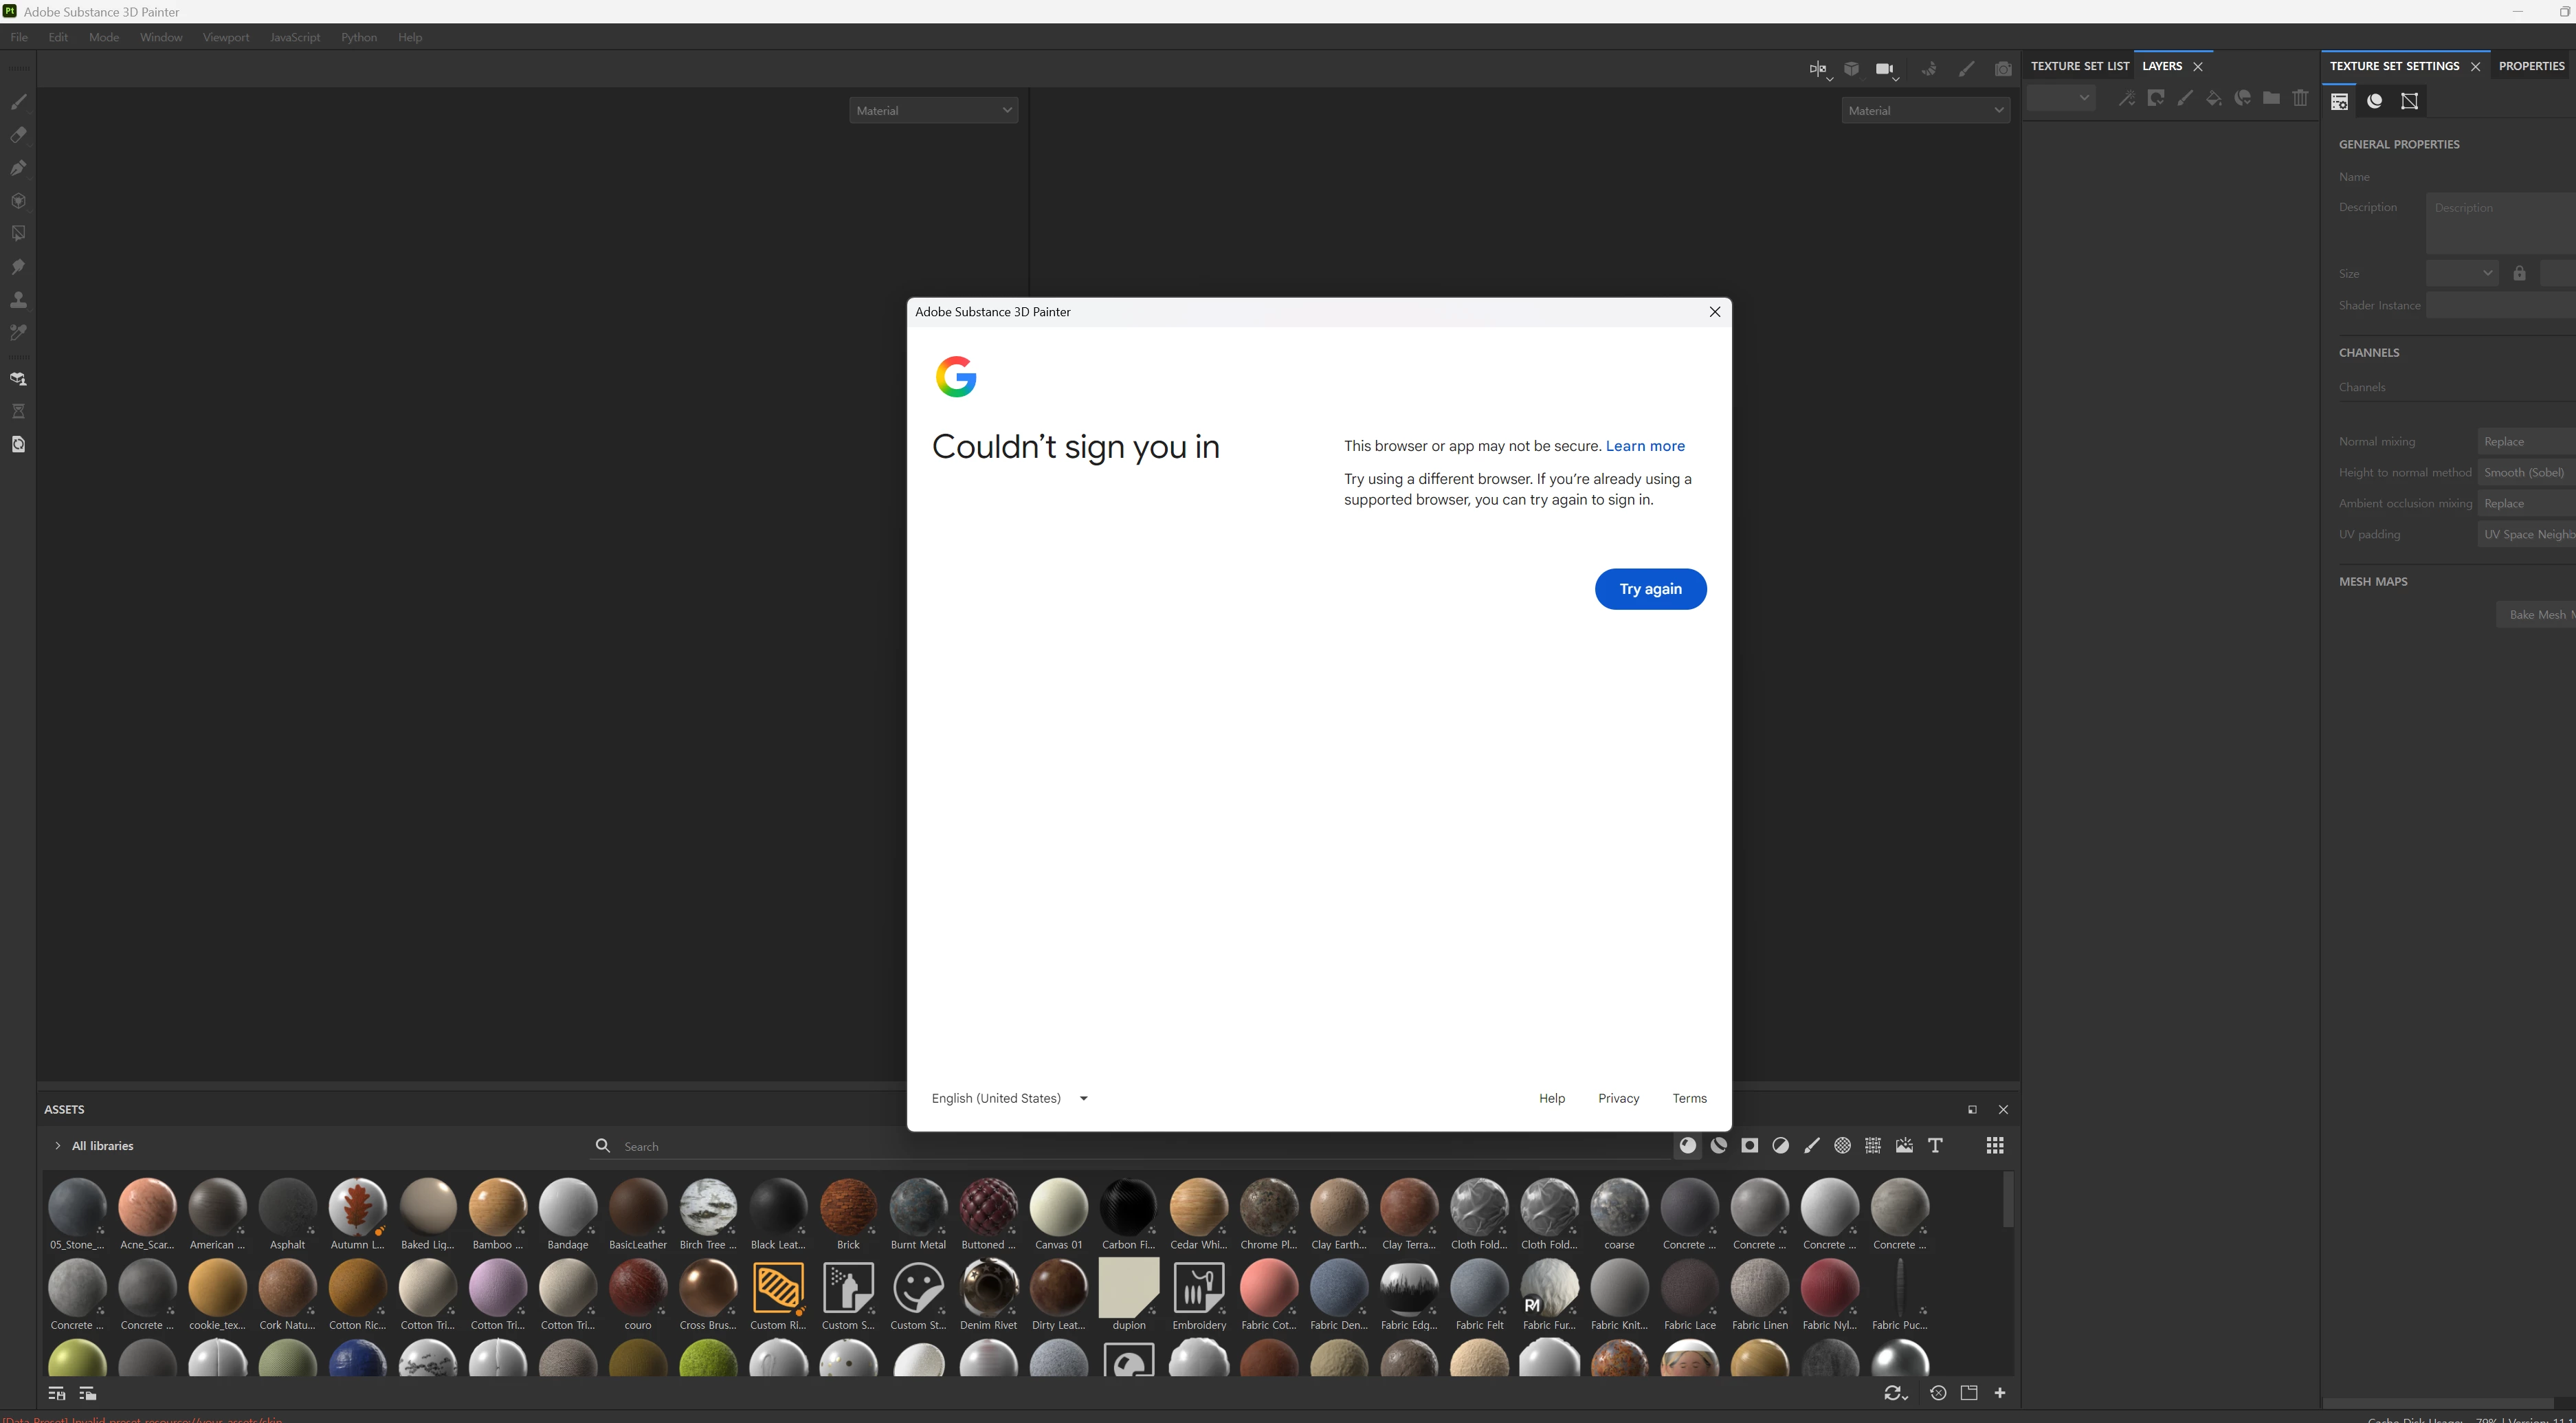This screenshot has height=1423, width=2576.
Task: Delete layer with trash icon
Action: point(2301,98)
